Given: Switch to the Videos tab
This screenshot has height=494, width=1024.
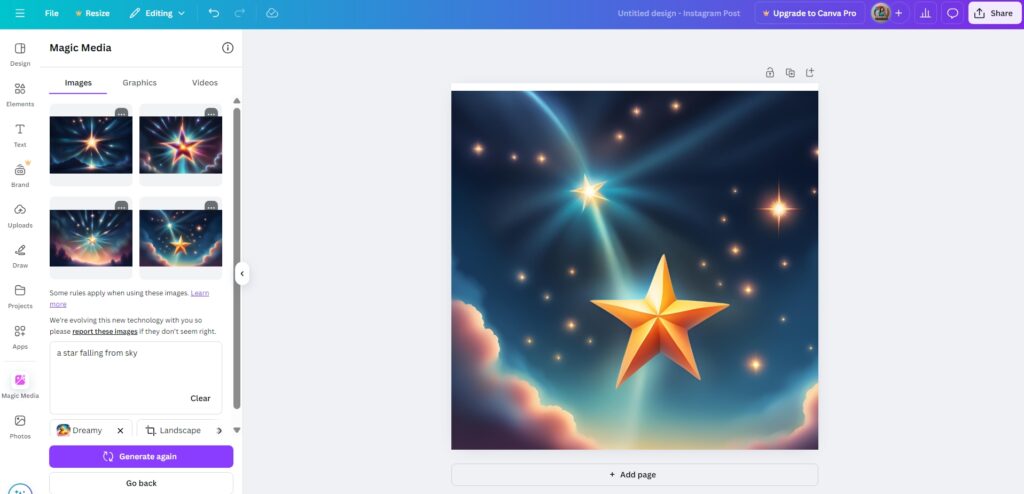Looking at the screenshot, I should tap(204, 83).
